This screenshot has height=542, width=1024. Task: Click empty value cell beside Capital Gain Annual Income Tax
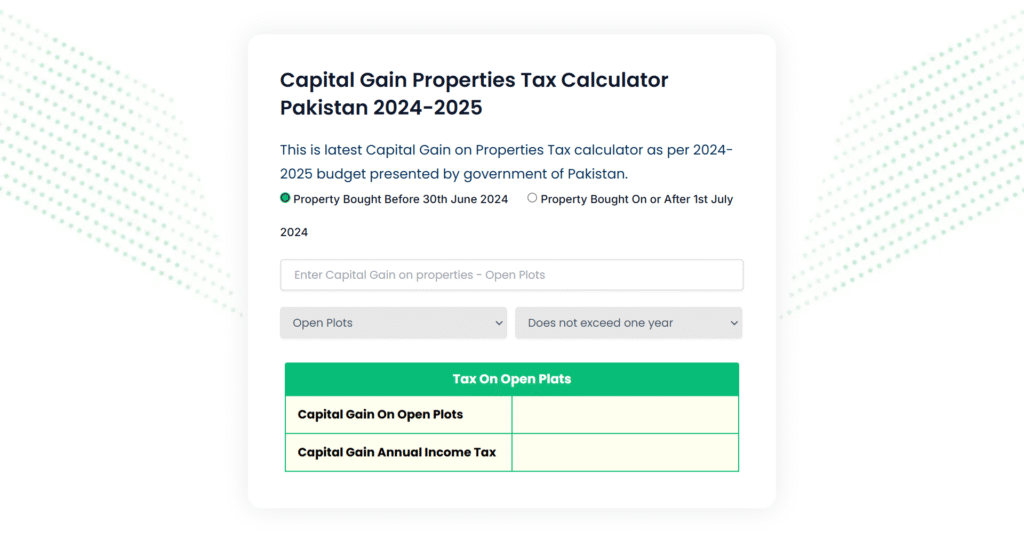tap(625, 452)
